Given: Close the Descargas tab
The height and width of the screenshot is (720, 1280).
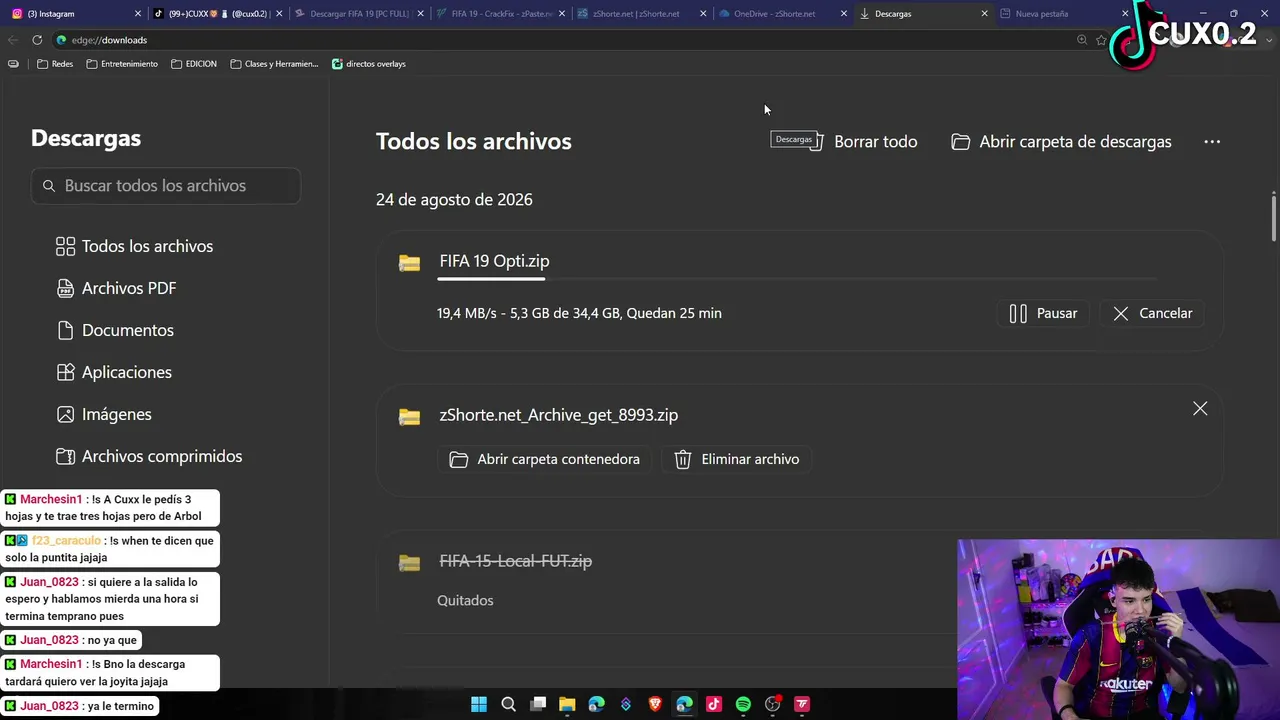Looking at the screenshot, I should point(985,14).
